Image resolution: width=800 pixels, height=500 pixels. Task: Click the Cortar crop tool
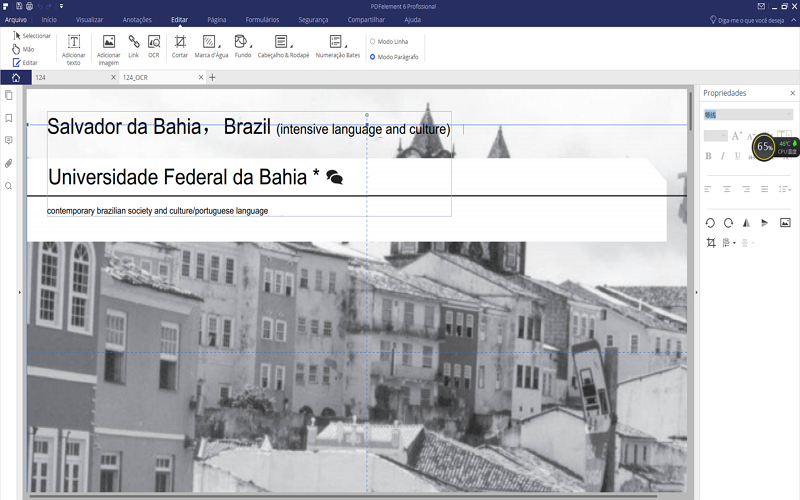click(180, 47)
